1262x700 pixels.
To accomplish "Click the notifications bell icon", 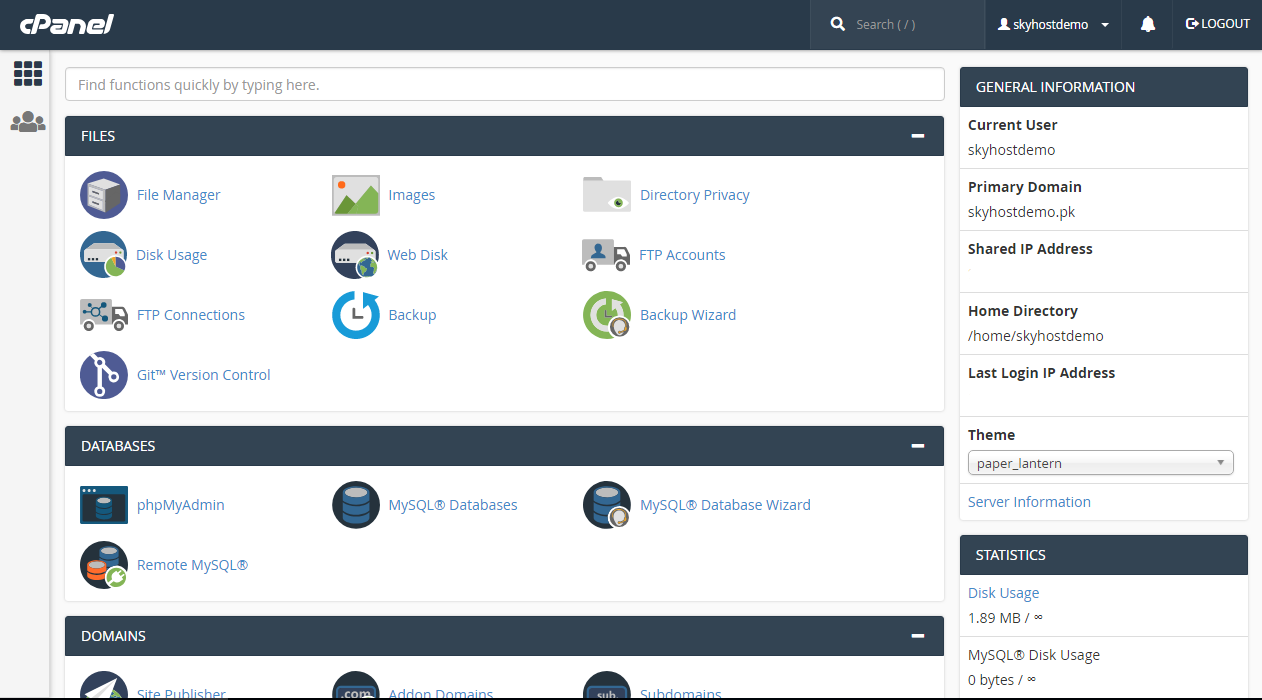I will click(x=1148, y=24).
